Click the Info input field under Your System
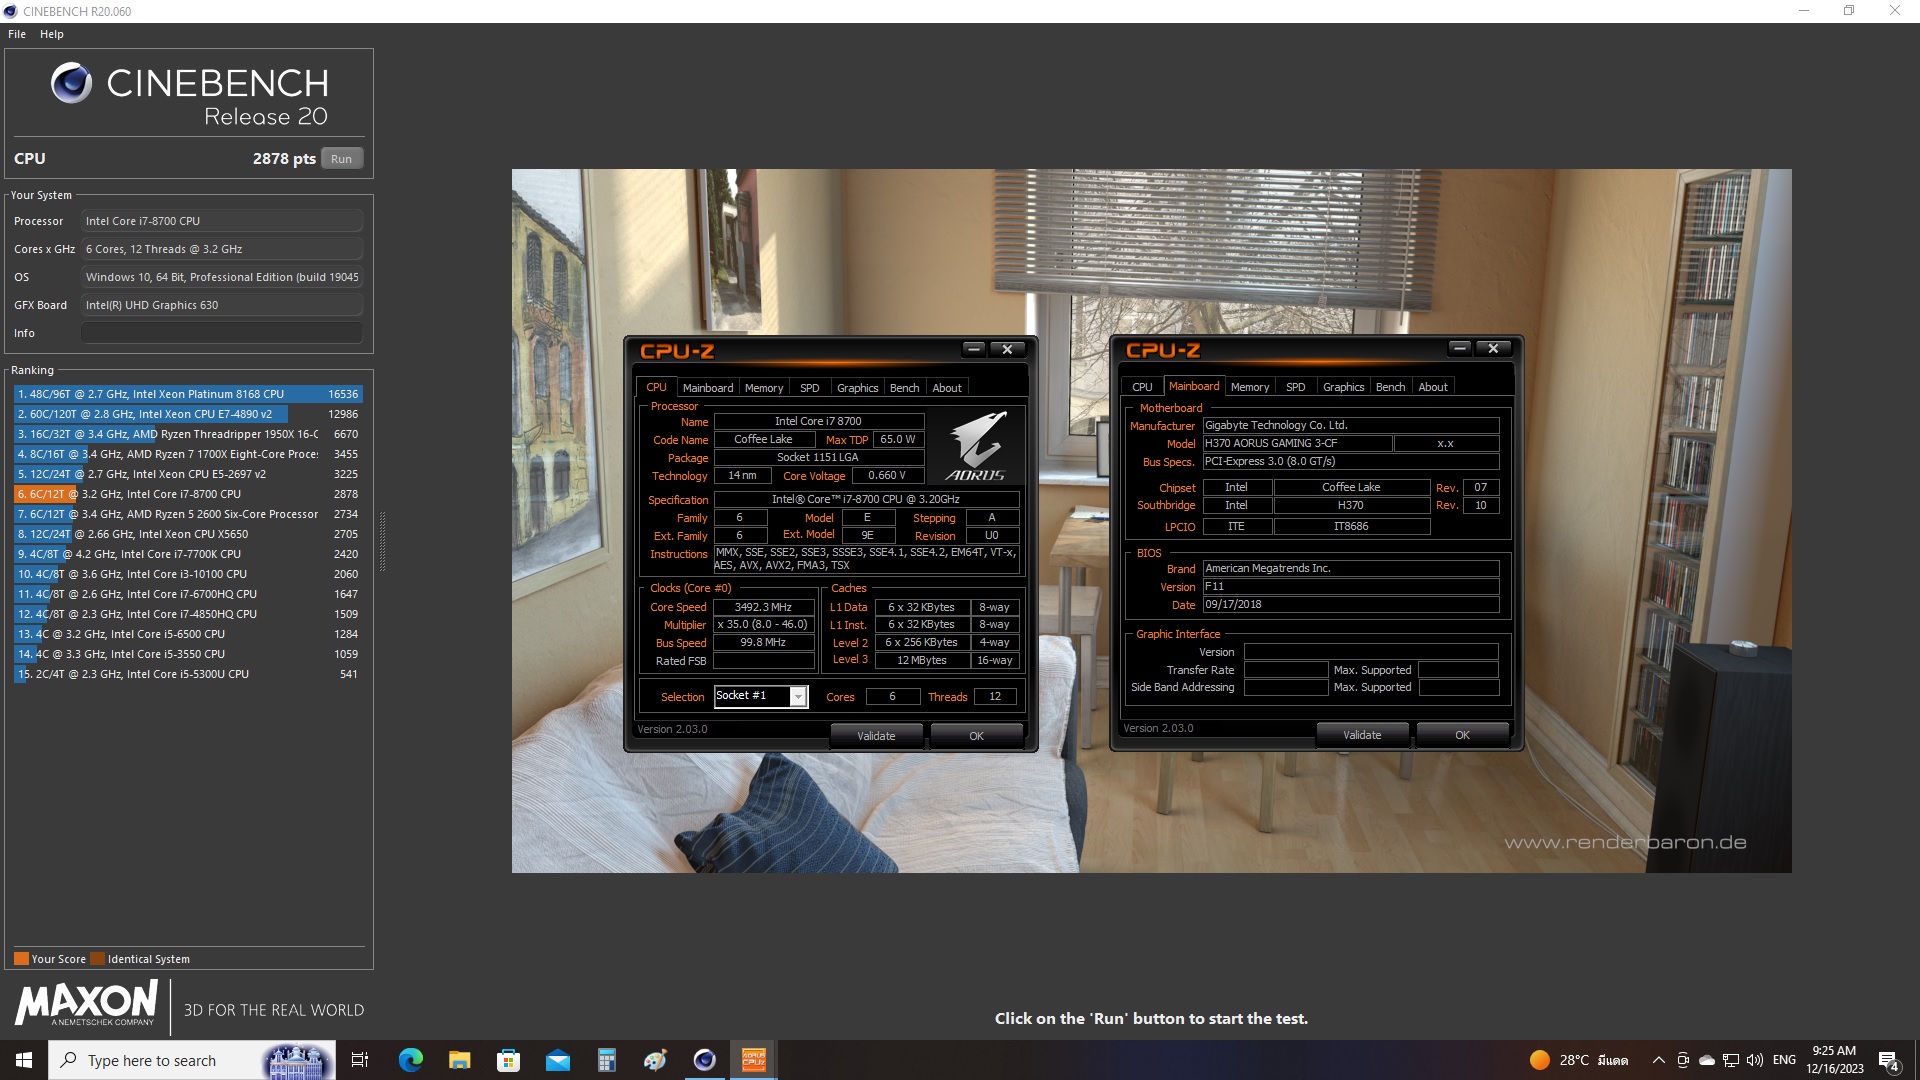The image size is (1920, 1080). pyautogui.click(x=221, y=333)
